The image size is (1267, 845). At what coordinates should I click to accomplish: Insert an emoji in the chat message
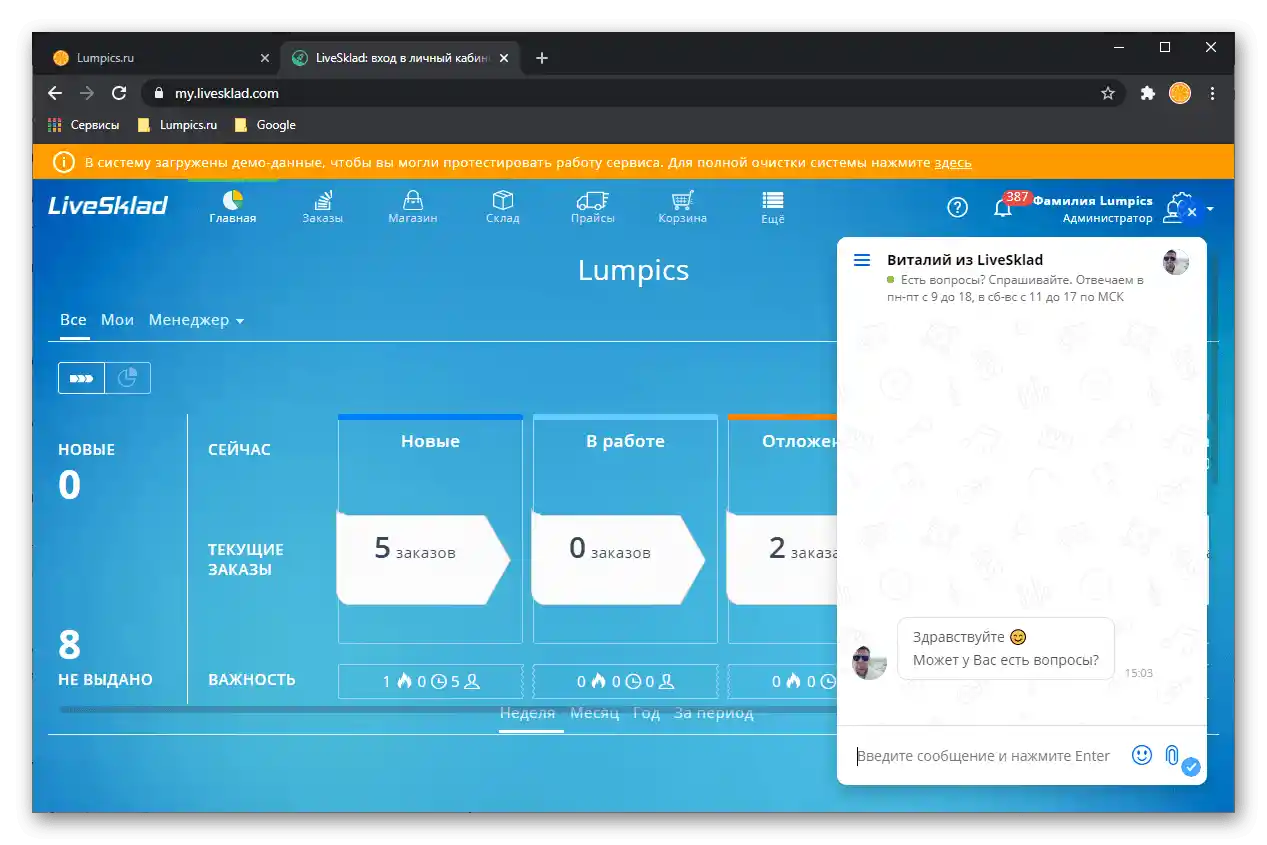pyautogui.click(x=1141, y=755)
